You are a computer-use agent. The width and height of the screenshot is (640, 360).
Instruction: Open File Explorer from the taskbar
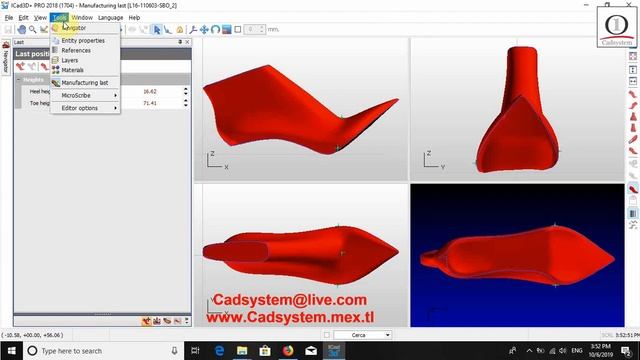tap(242, 351)
